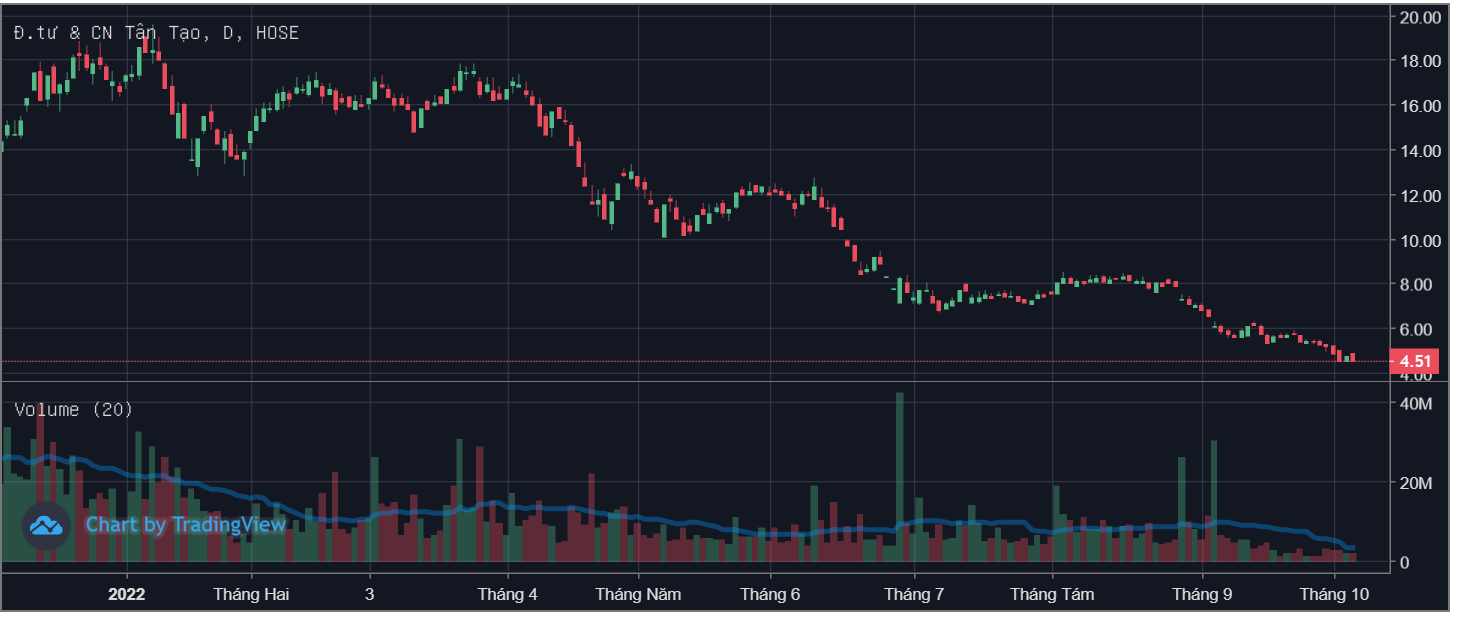Image resolution: width=1459 pixels, height=621 pixels.
Task: Open the 'Chart by TradingView' link
Action: tap(185, 525)
